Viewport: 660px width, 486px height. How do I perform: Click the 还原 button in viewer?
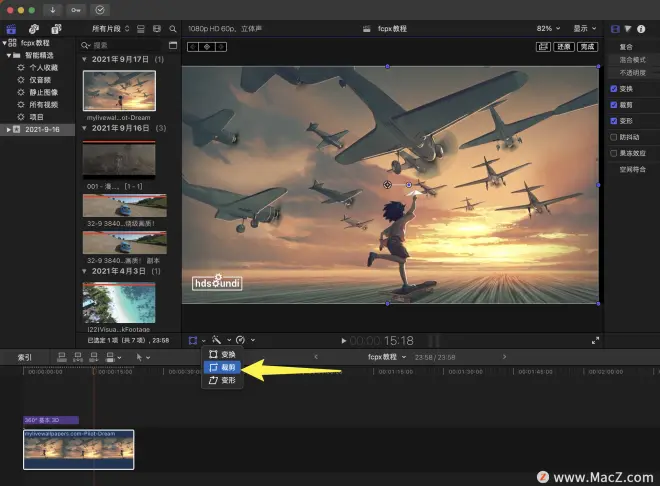(564, 47)
